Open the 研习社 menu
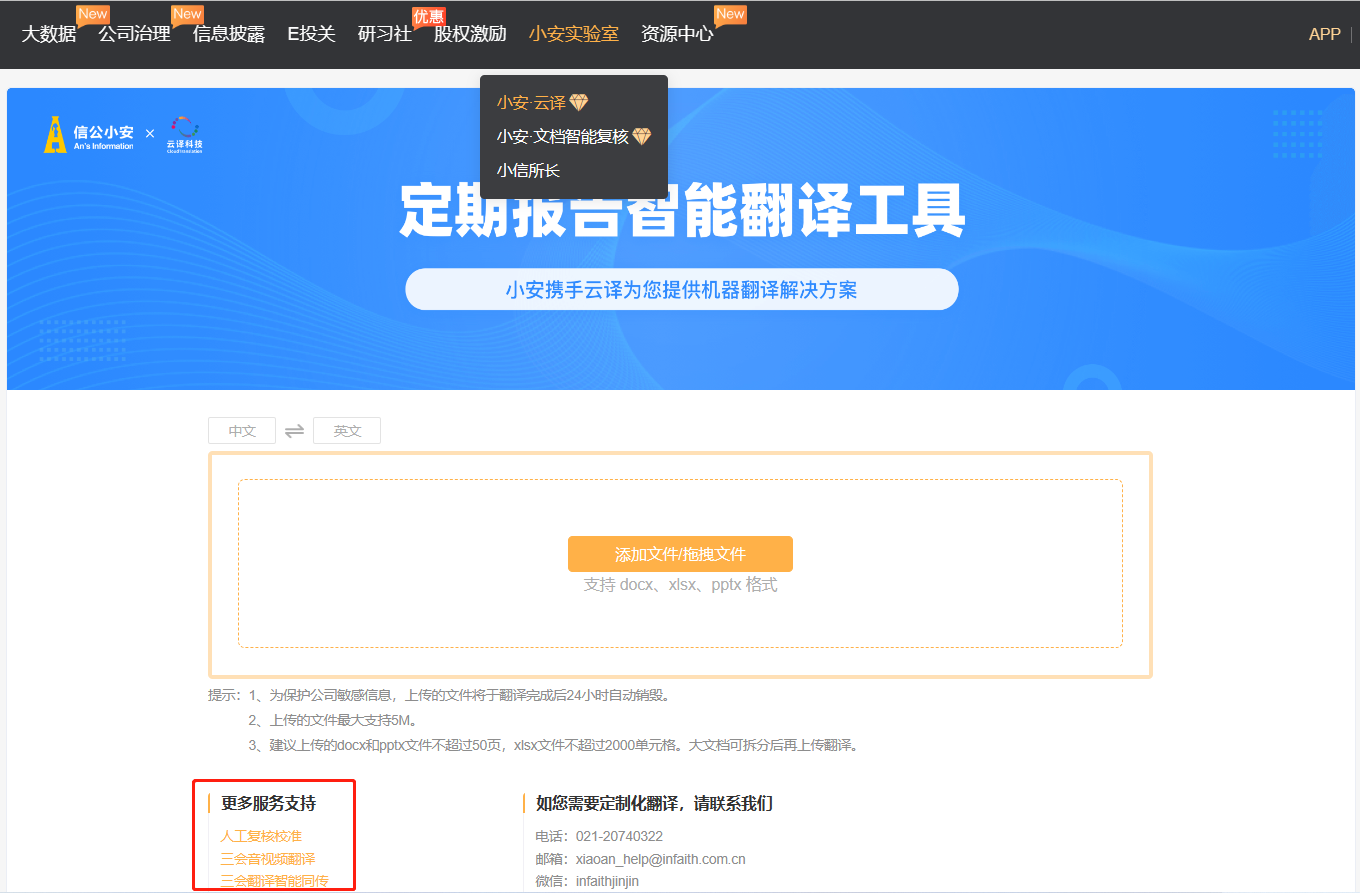The image size is (1360, 893). 384,34
